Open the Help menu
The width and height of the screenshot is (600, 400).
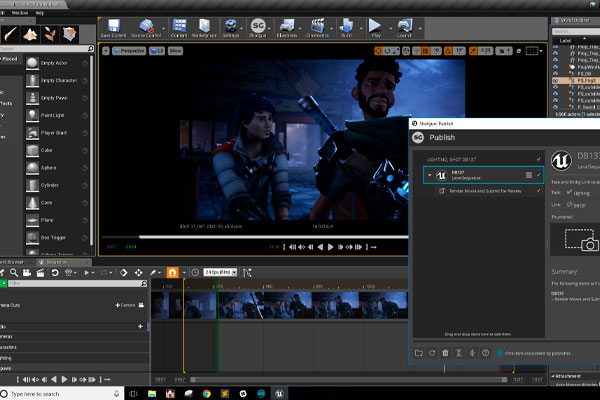(40, 13)
